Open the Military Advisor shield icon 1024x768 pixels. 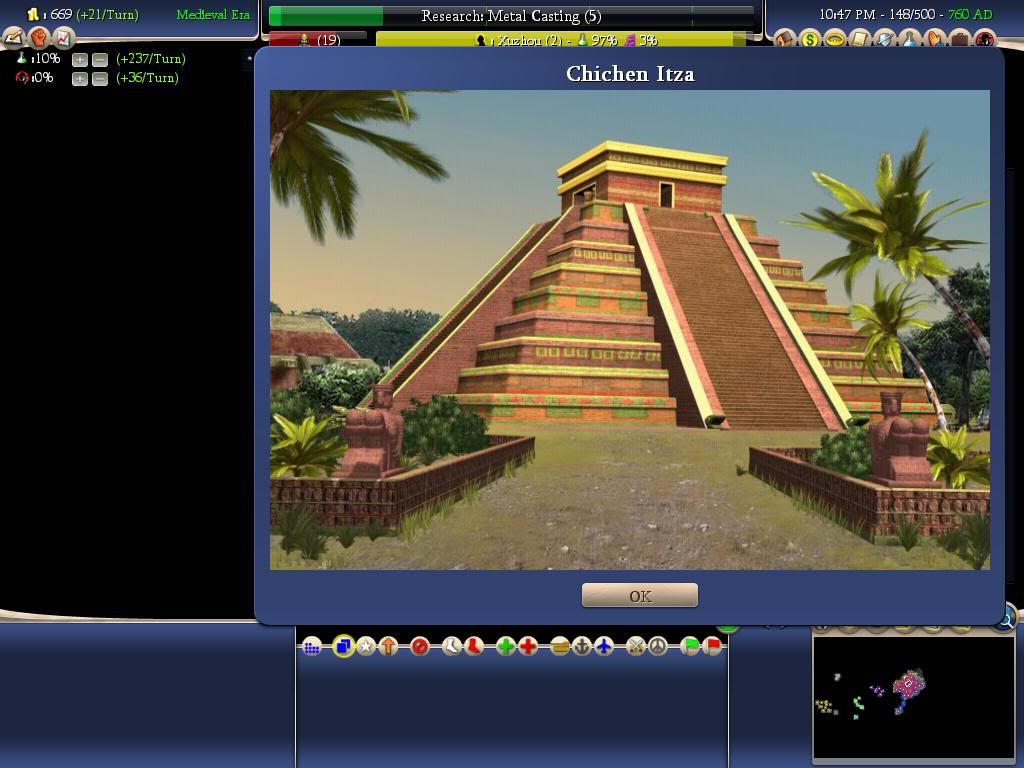(884, 39)
